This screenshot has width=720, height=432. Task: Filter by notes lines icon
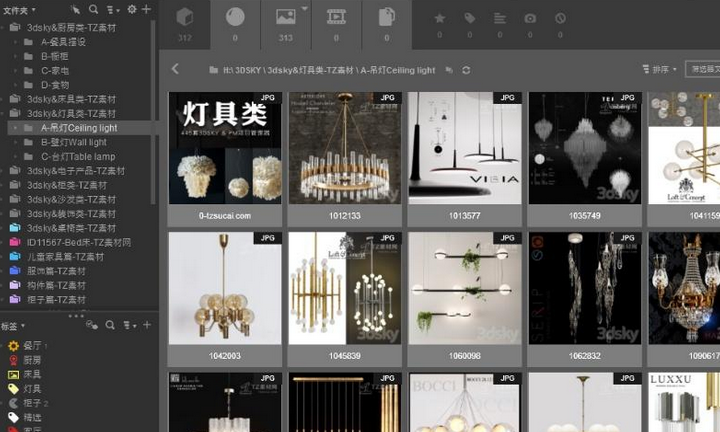click(x=500, y=18)
